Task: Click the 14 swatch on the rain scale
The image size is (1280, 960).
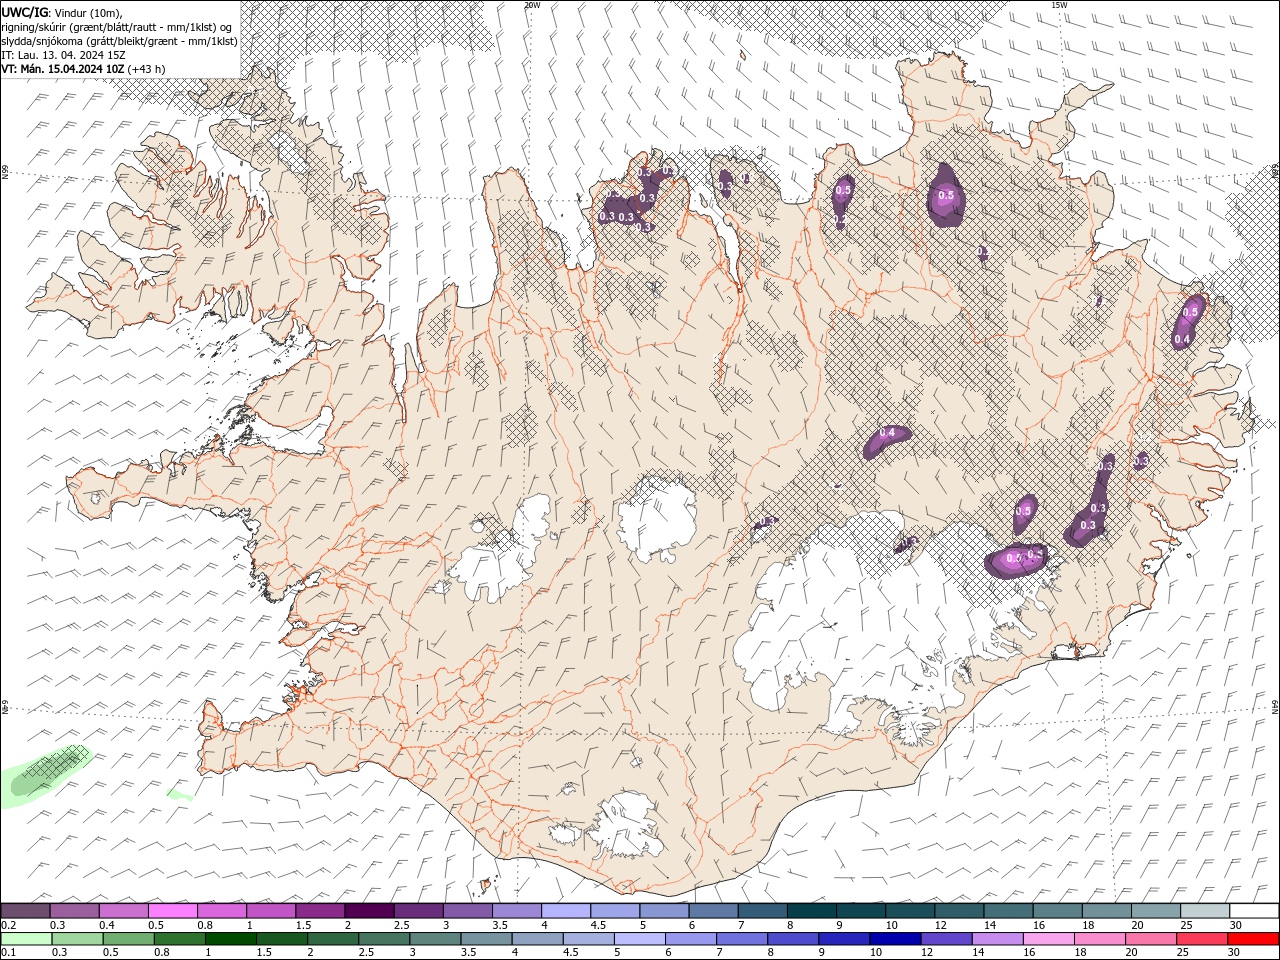Action: pos(996,939)
